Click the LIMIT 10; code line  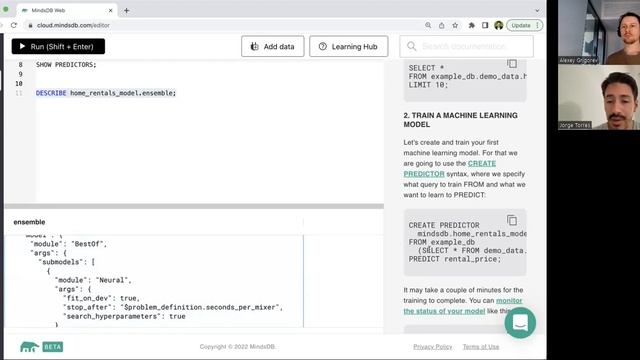tap(428, 85)
